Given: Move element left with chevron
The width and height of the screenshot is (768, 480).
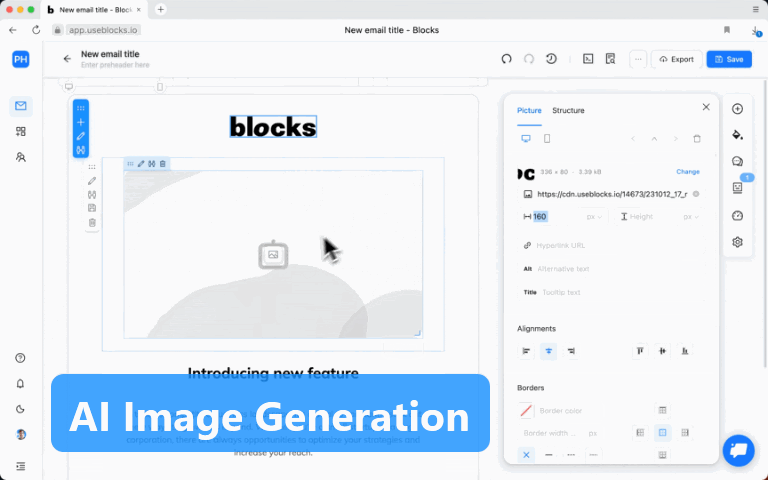Looking at the screenshot, I should coord(633,139).
